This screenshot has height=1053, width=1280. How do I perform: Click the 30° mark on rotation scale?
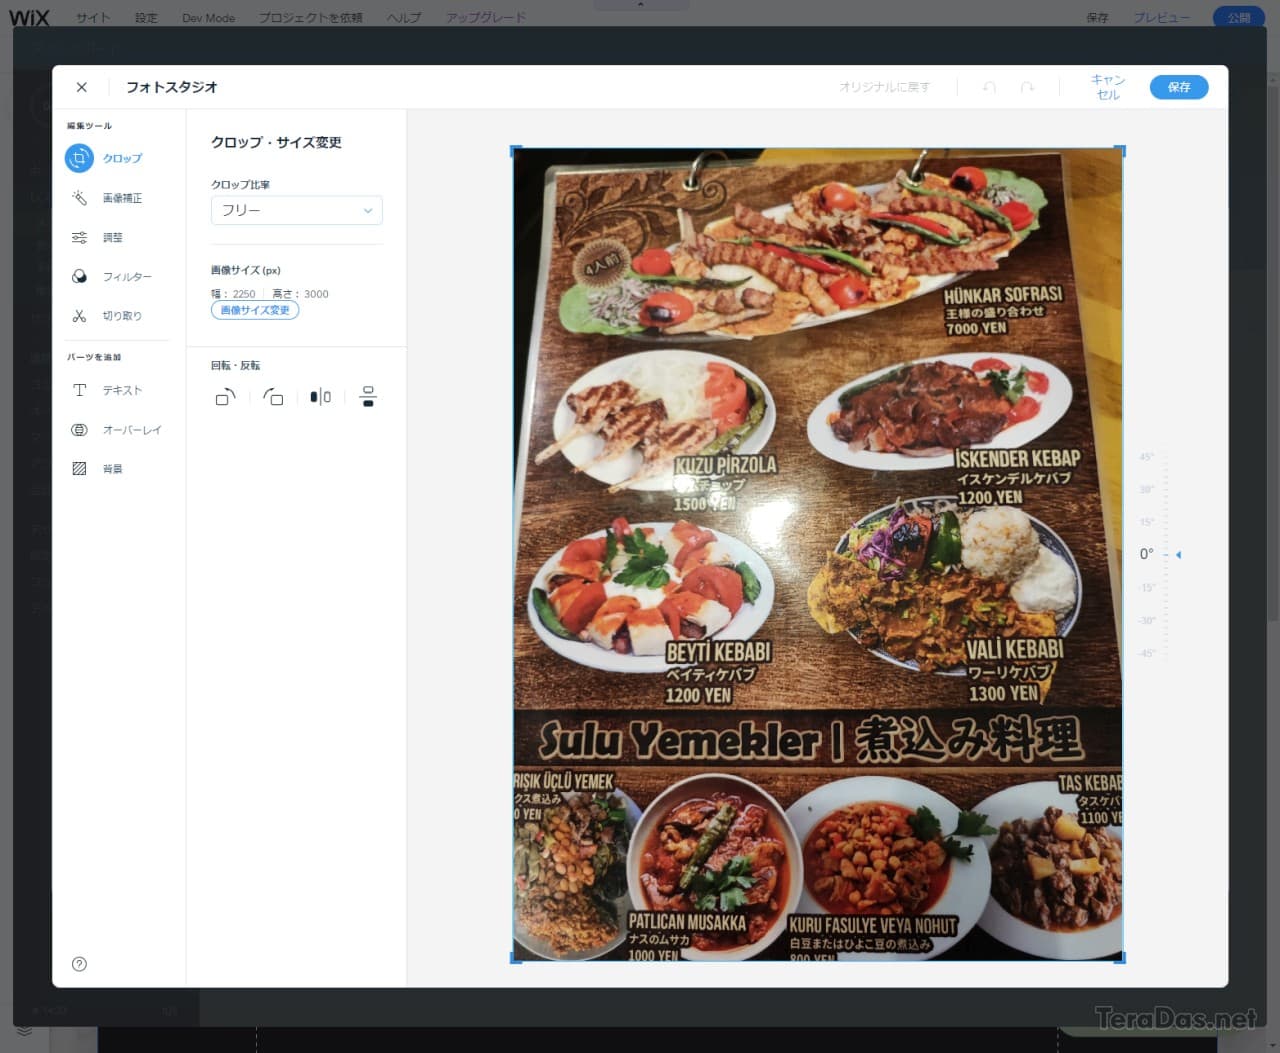(1146, 489)
